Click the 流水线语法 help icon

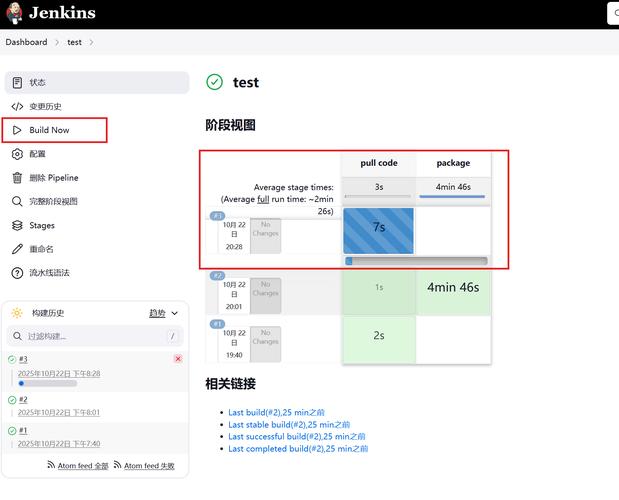tap(17, 273)
